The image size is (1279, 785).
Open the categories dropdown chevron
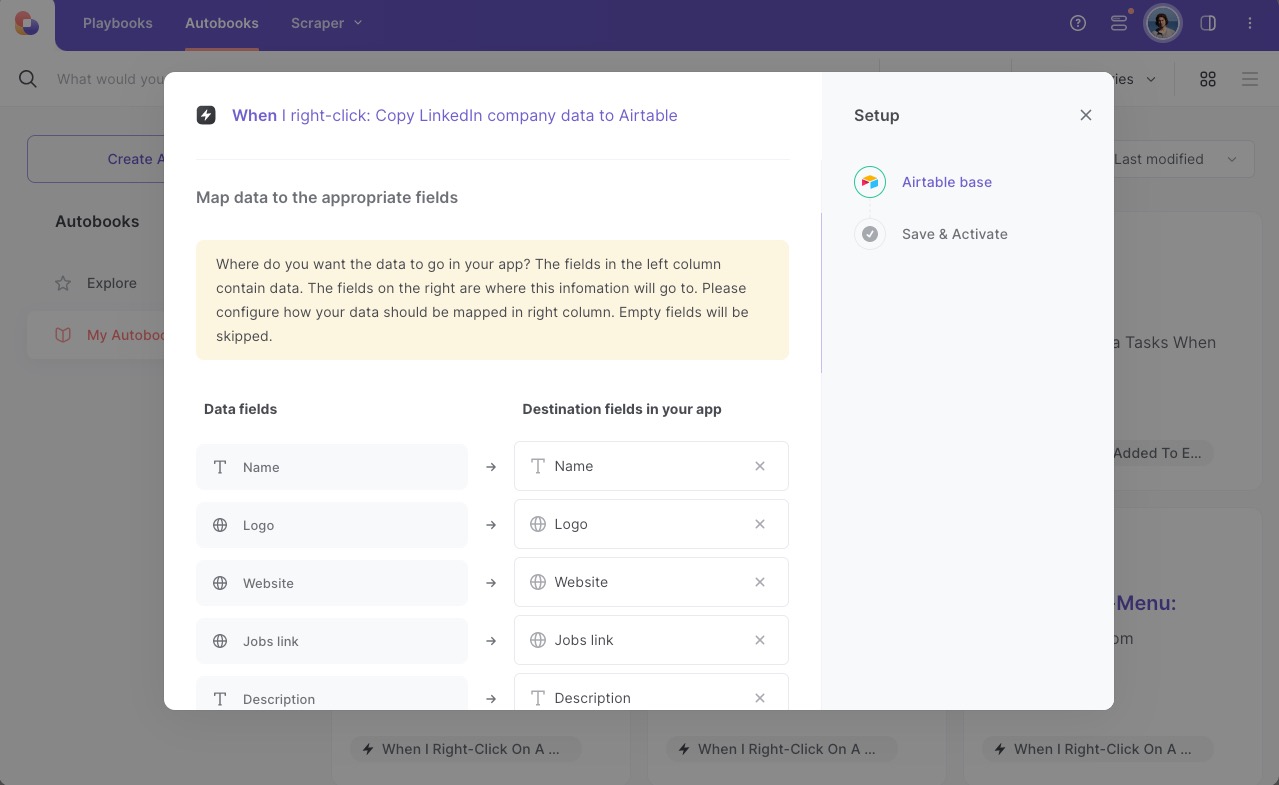(1151, 79)
